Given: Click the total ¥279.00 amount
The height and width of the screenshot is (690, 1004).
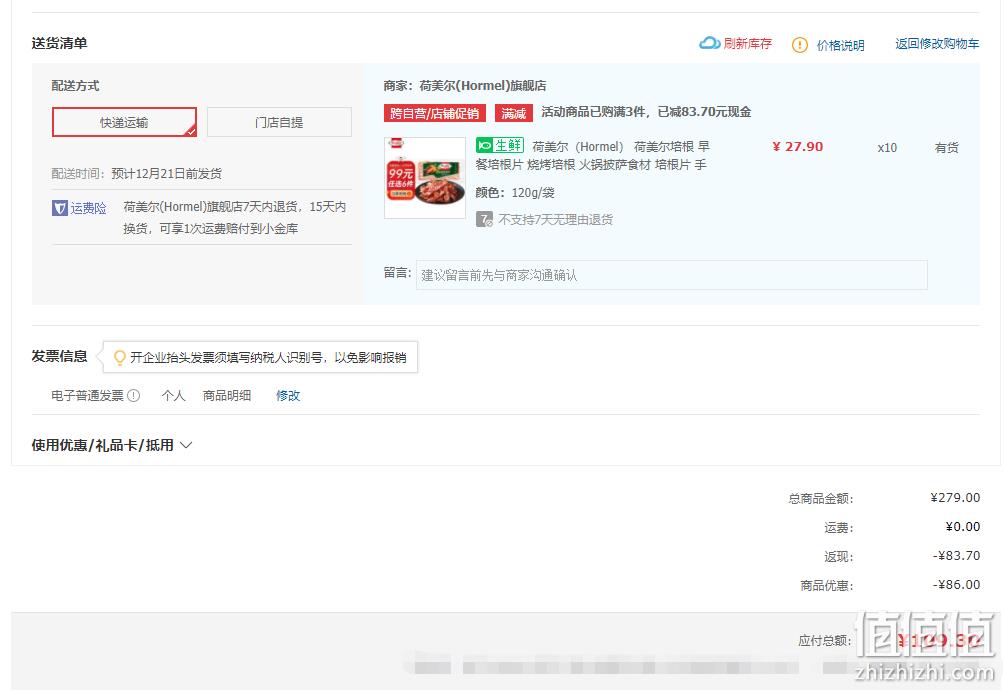Looking at the screenshot, I should (955, 497).
